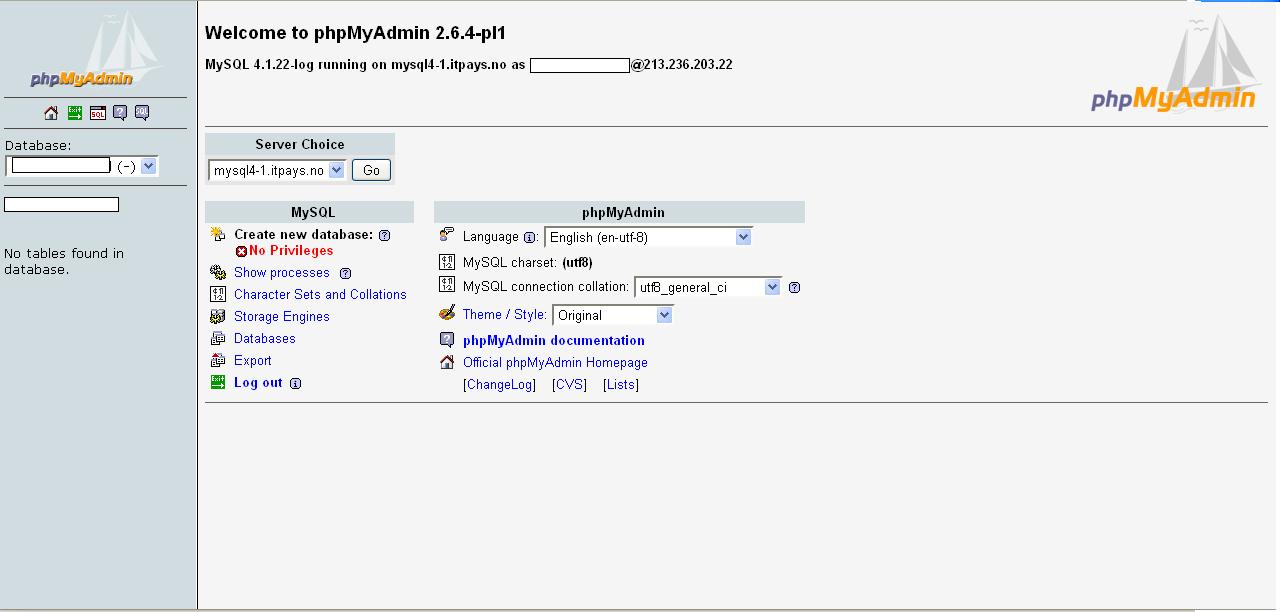Click the IP address '@213.236.203.22' text
The height and width of the screenshot is (612, 1280).
[x=681, y=64]
